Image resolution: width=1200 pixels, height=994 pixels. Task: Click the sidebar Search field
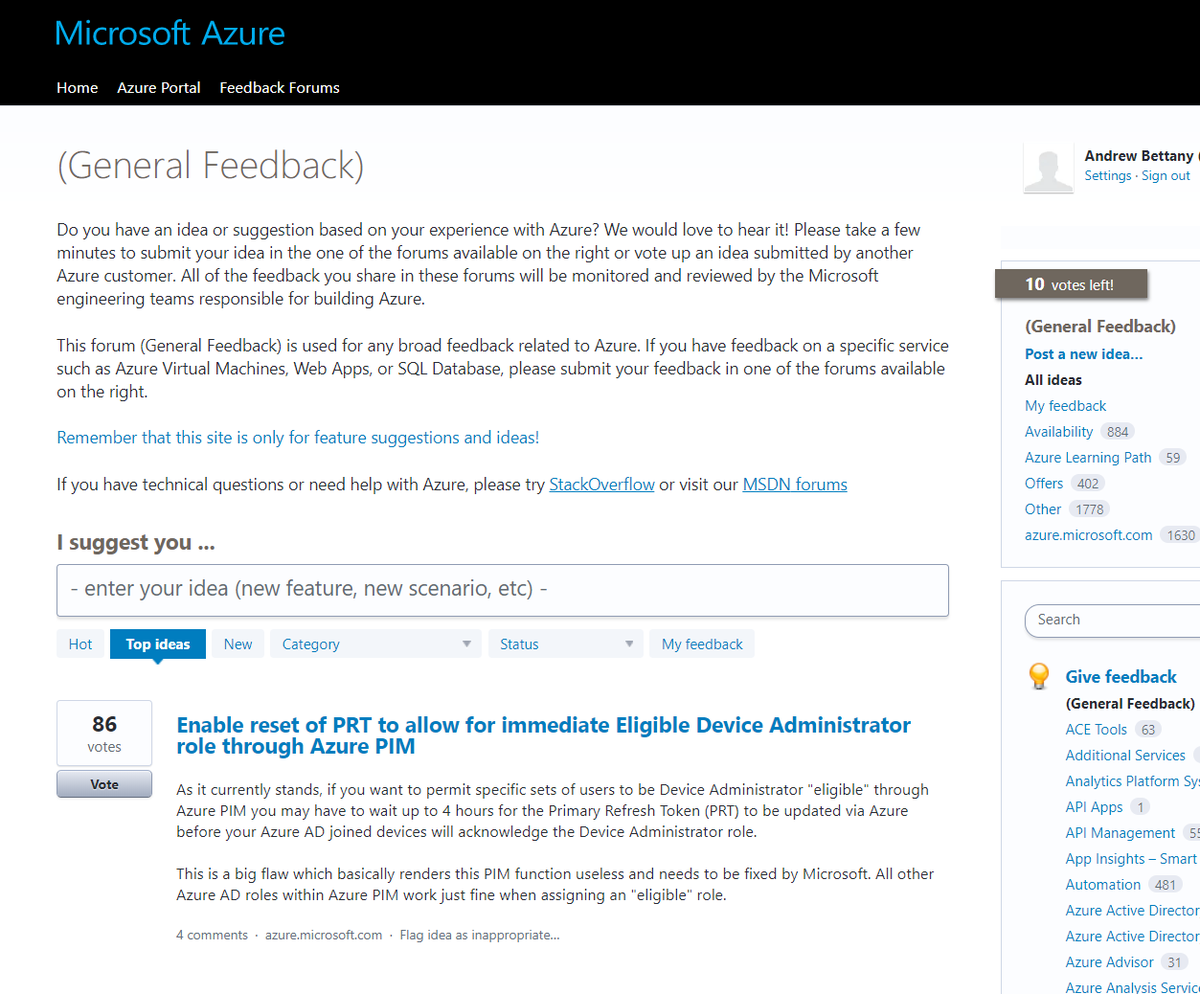click(x=1113, y=620)
